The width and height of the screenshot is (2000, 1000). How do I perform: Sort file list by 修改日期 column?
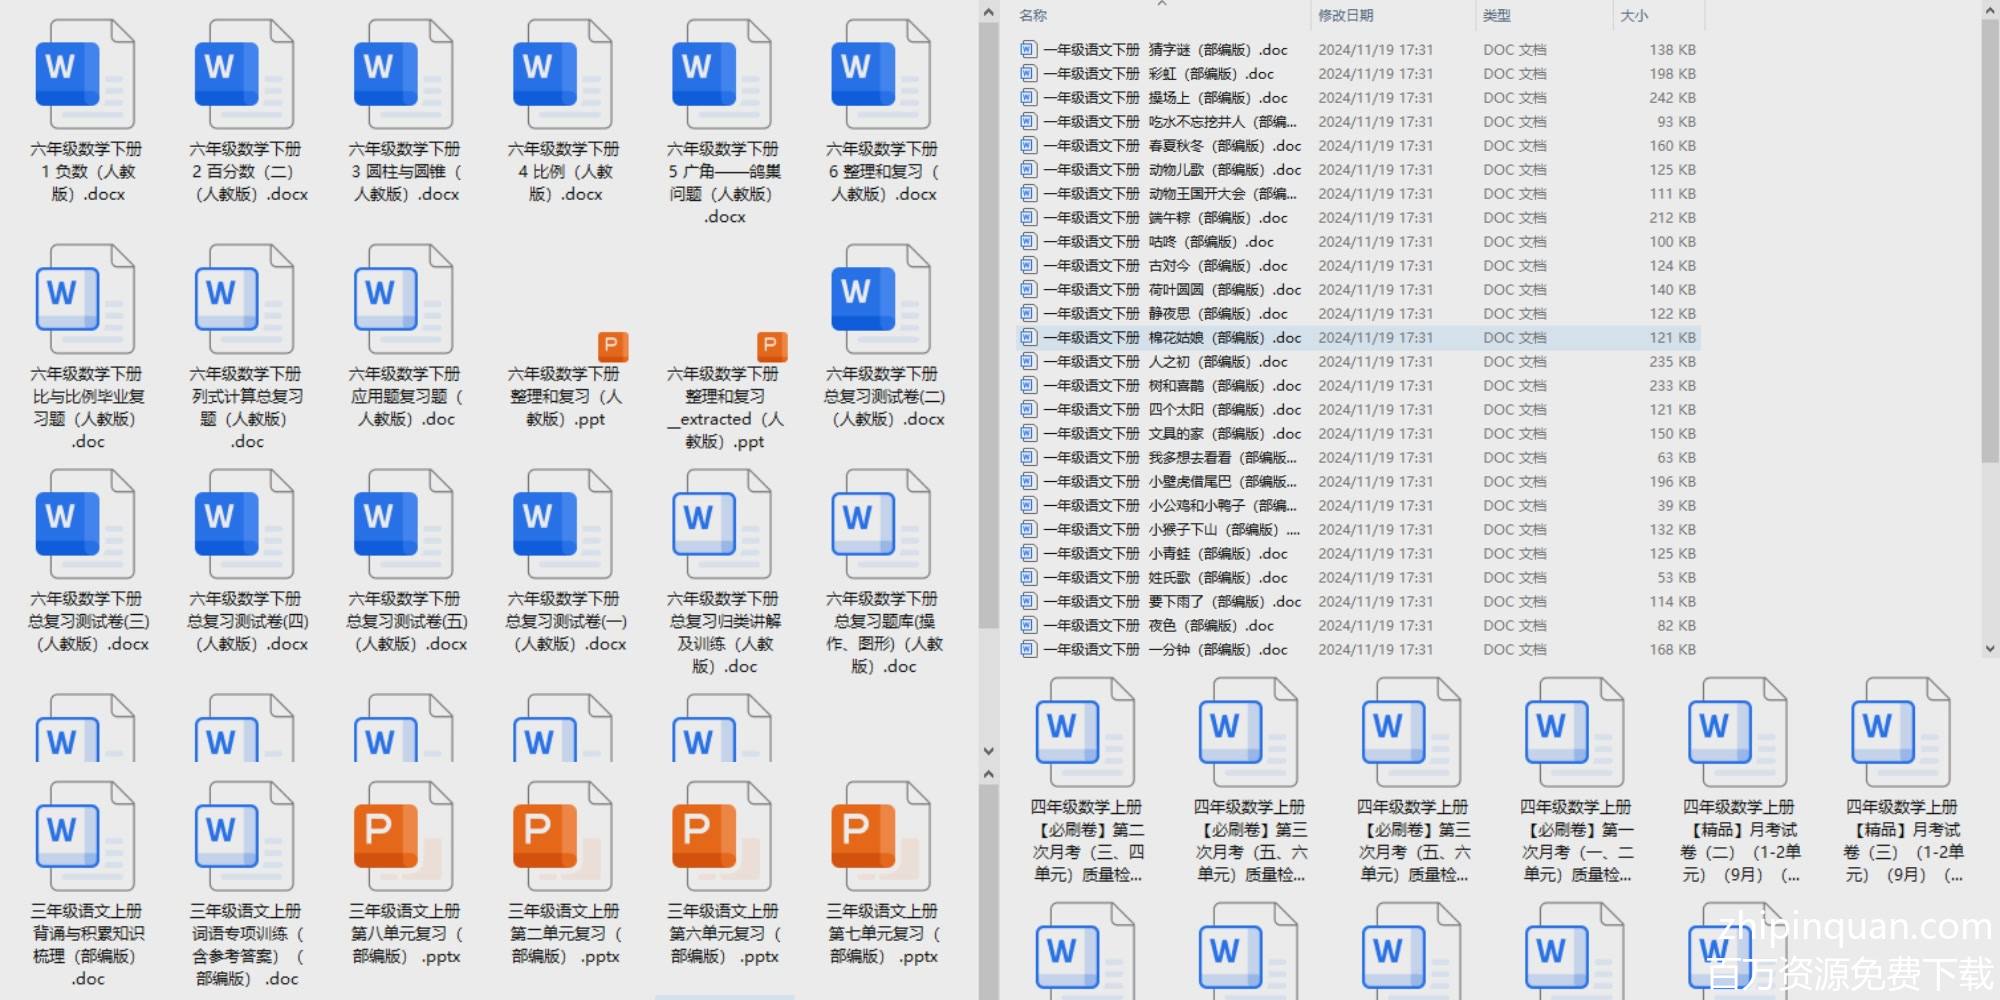[x=1345, y=16]
